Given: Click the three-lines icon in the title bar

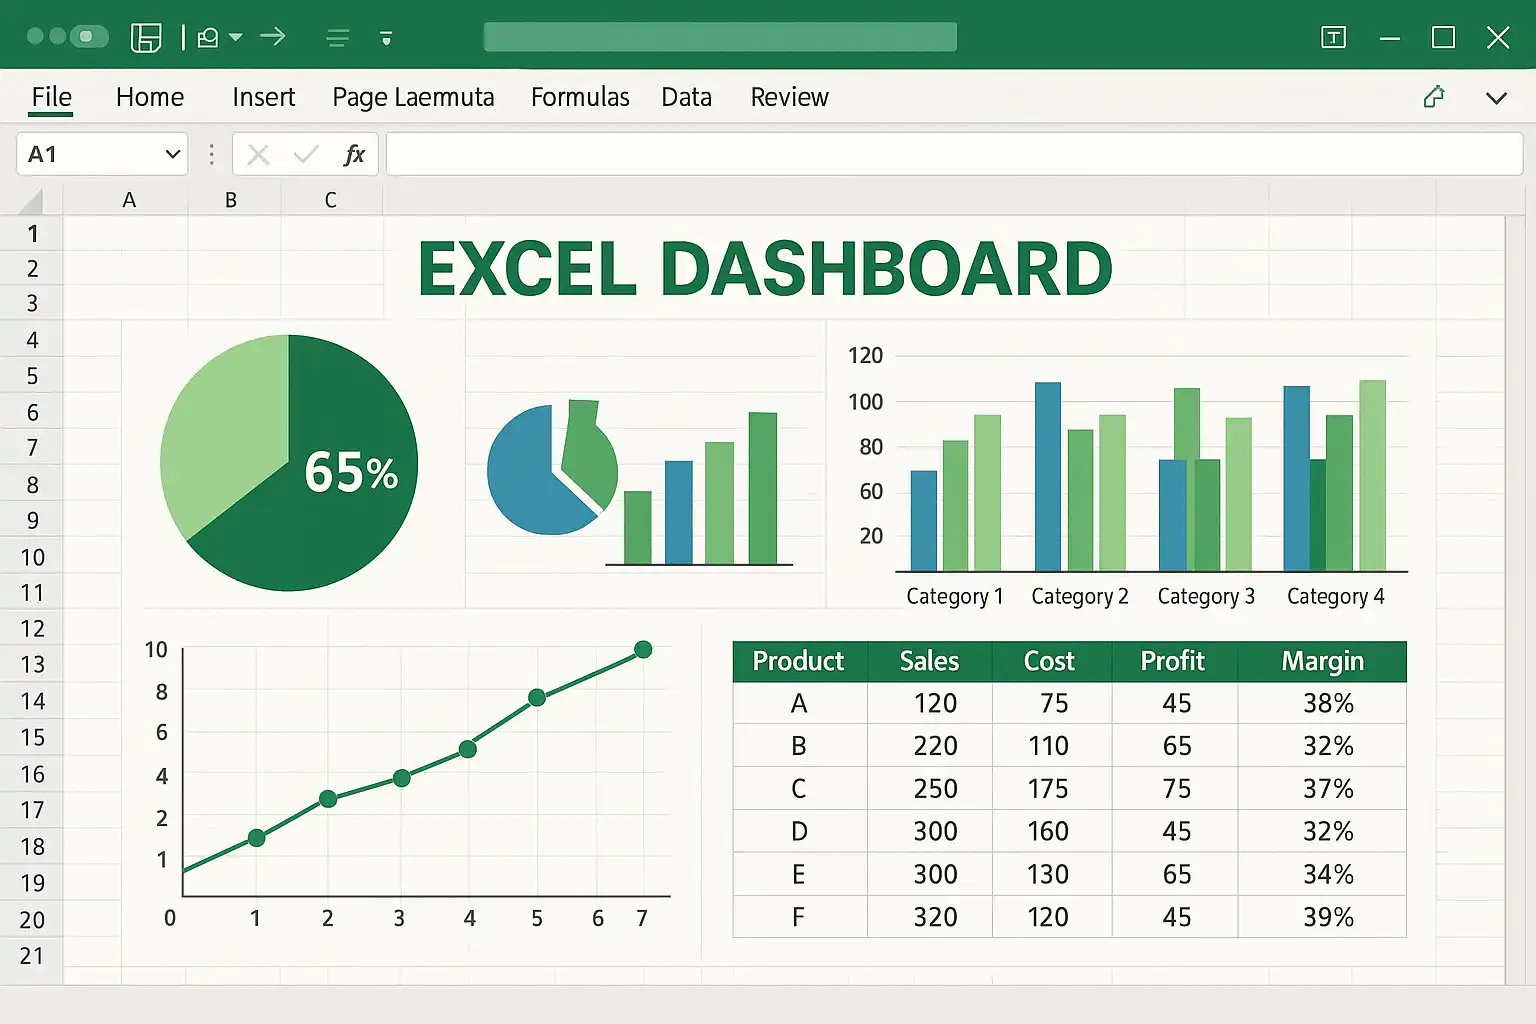Looking at the screenshot, I should (338, 38).
